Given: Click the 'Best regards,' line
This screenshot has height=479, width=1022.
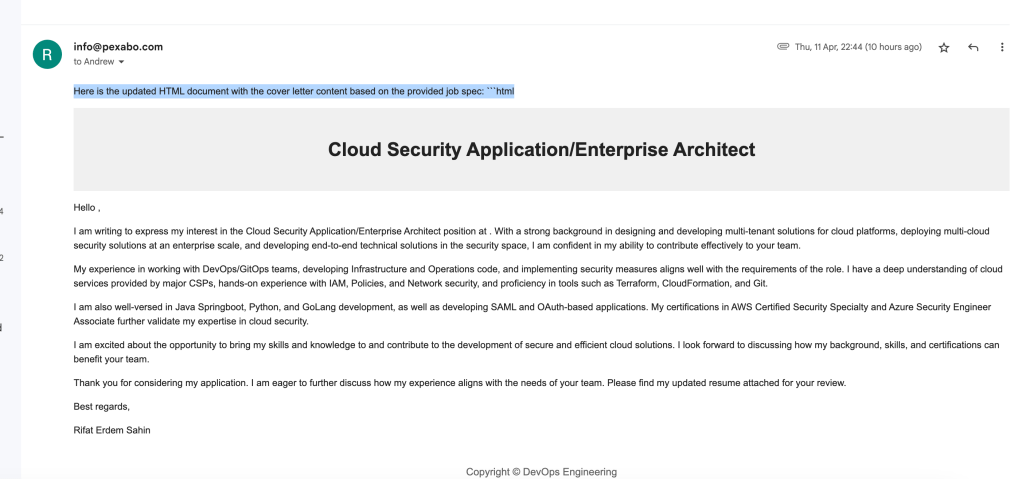Looking at the screenshot, I should 102,407.
